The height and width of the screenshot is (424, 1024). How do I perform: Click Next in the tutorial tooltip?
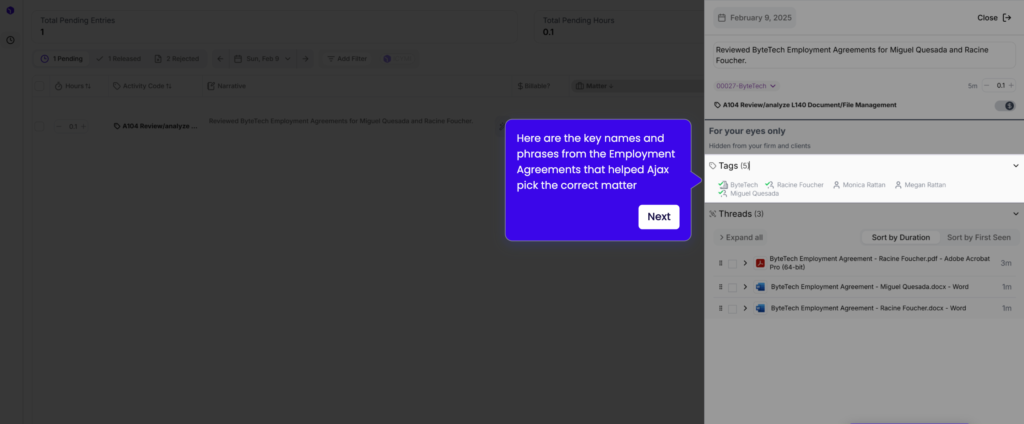click(658, 217)
